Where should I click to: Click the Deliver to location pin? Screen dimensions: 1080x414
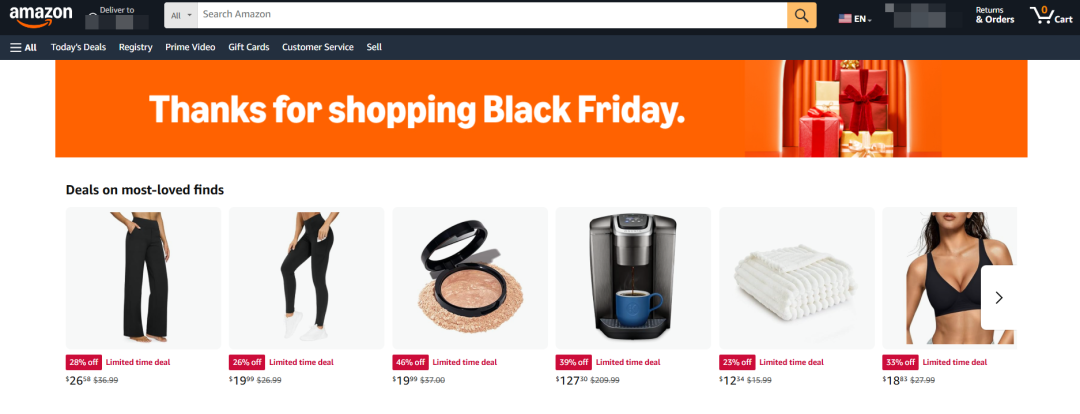coord(92,15)
